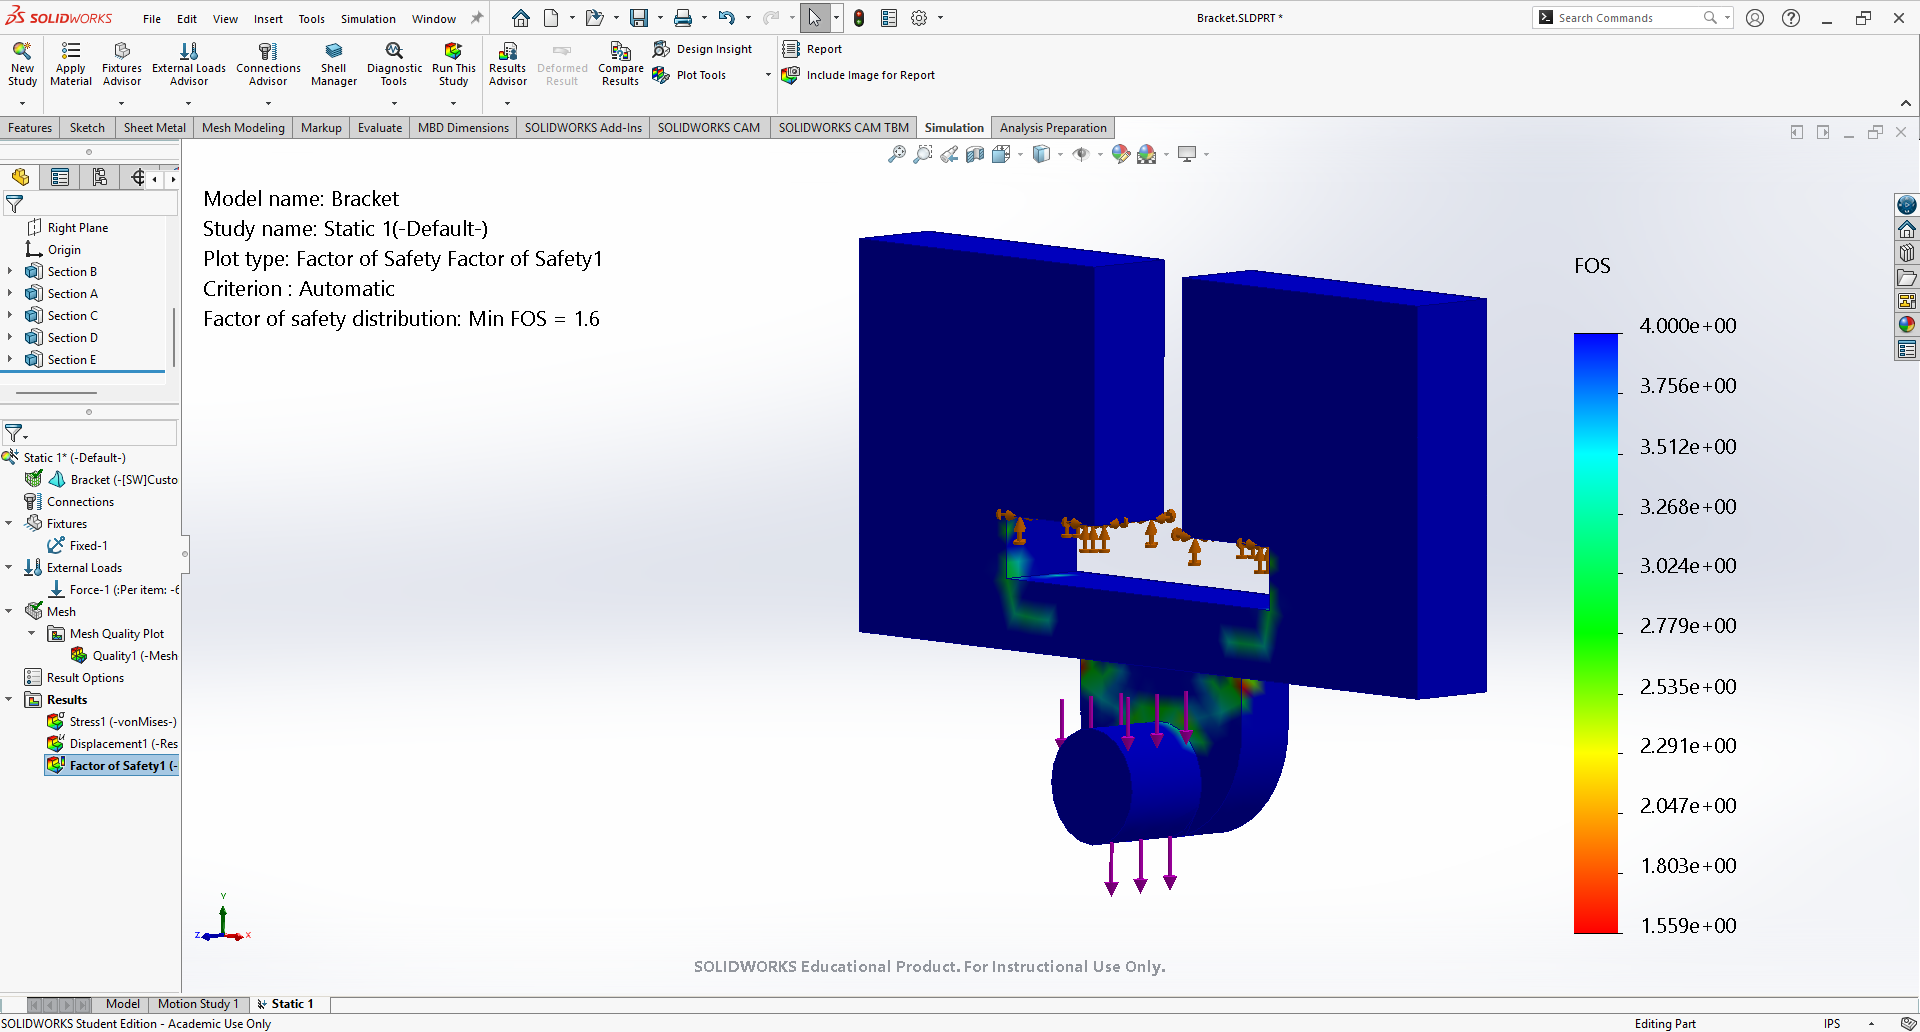The height and width of the screenshot is (1032, 1920).
Task: Open Diagnostic Tools
Action: click(394, 64)
